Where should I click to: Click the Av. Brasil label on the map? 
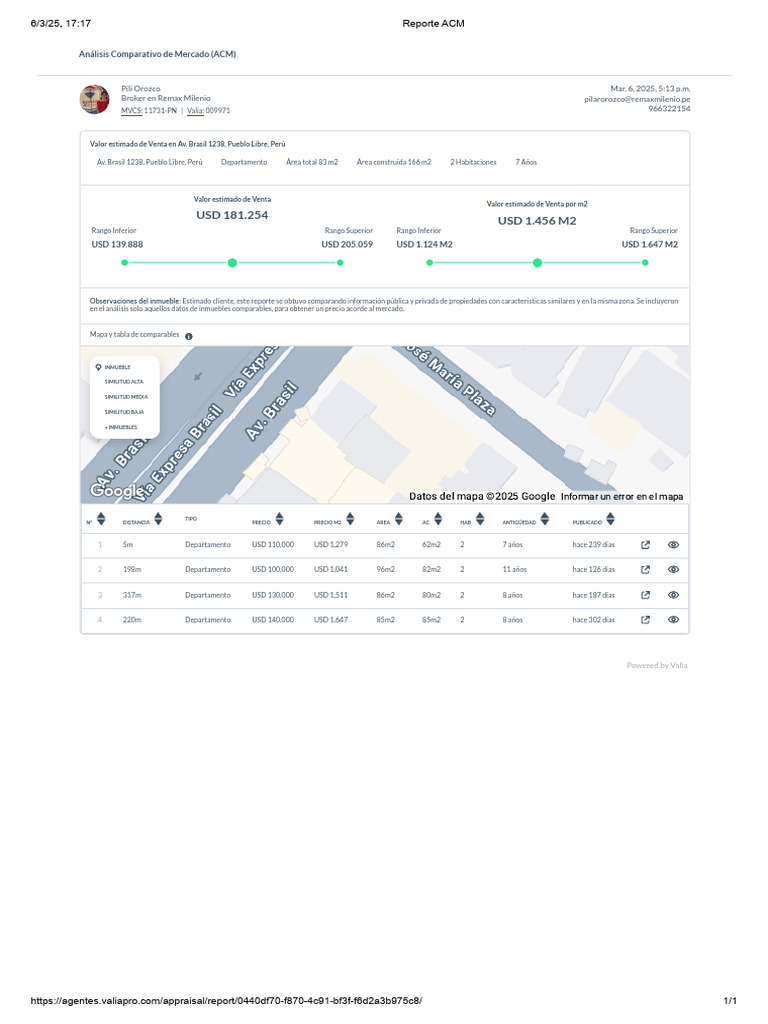point(272,410)
